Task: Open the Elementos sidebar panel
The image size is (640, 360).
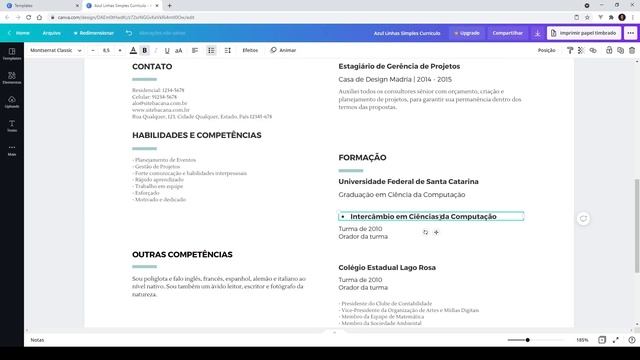Action: pyautogui.click(x=12, y=78)
